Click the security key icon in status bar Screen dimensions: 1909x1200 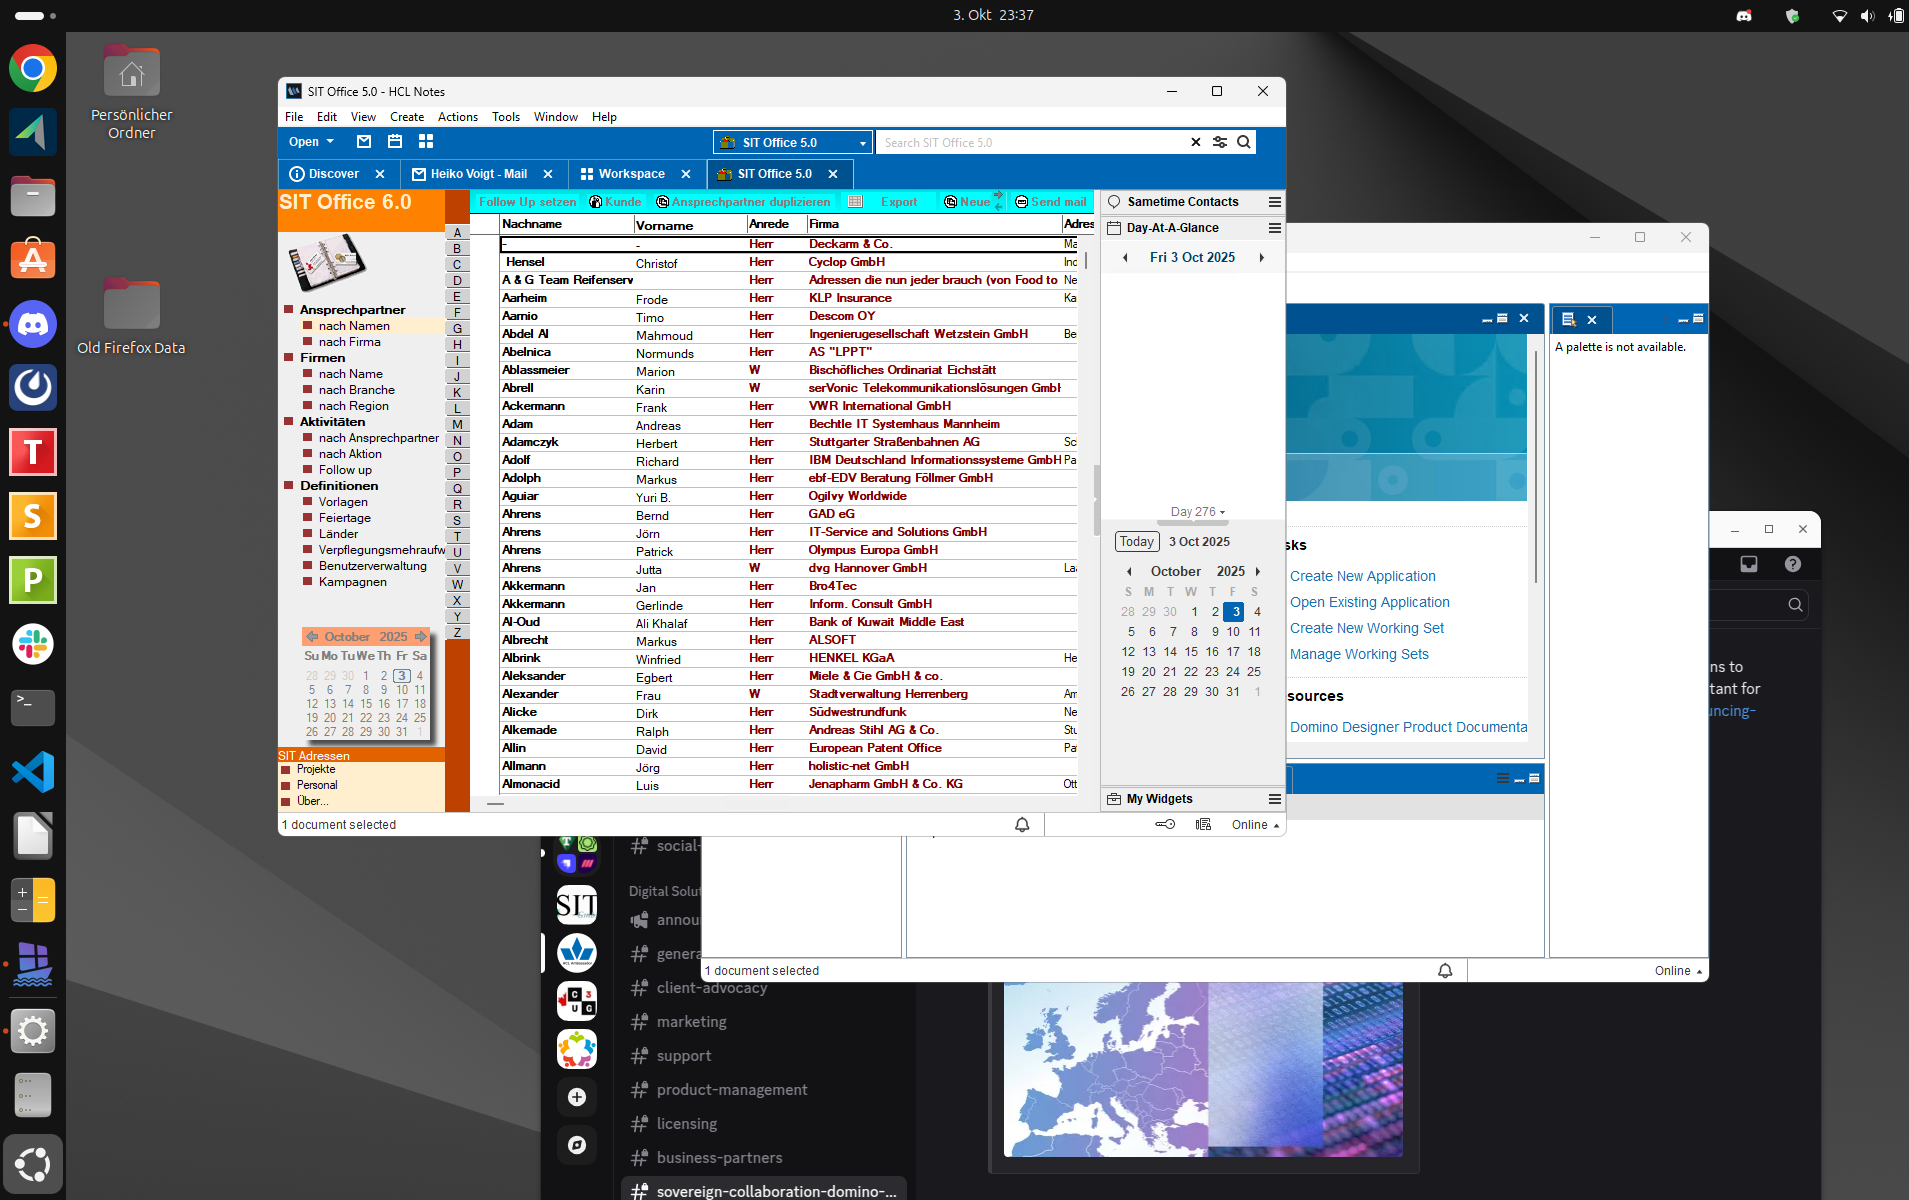point(1165,825)
